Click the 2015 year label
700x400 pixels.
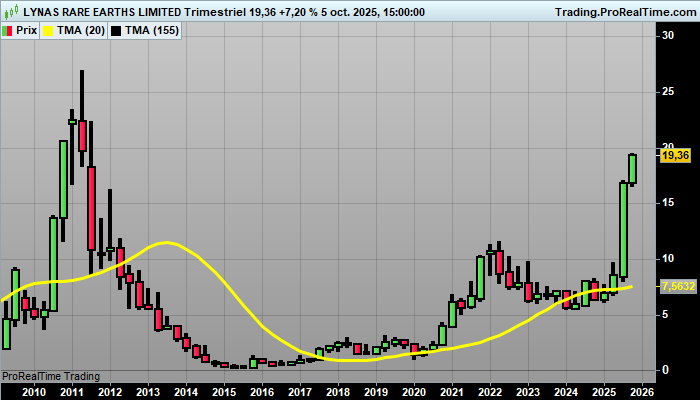tap(224, 392)
